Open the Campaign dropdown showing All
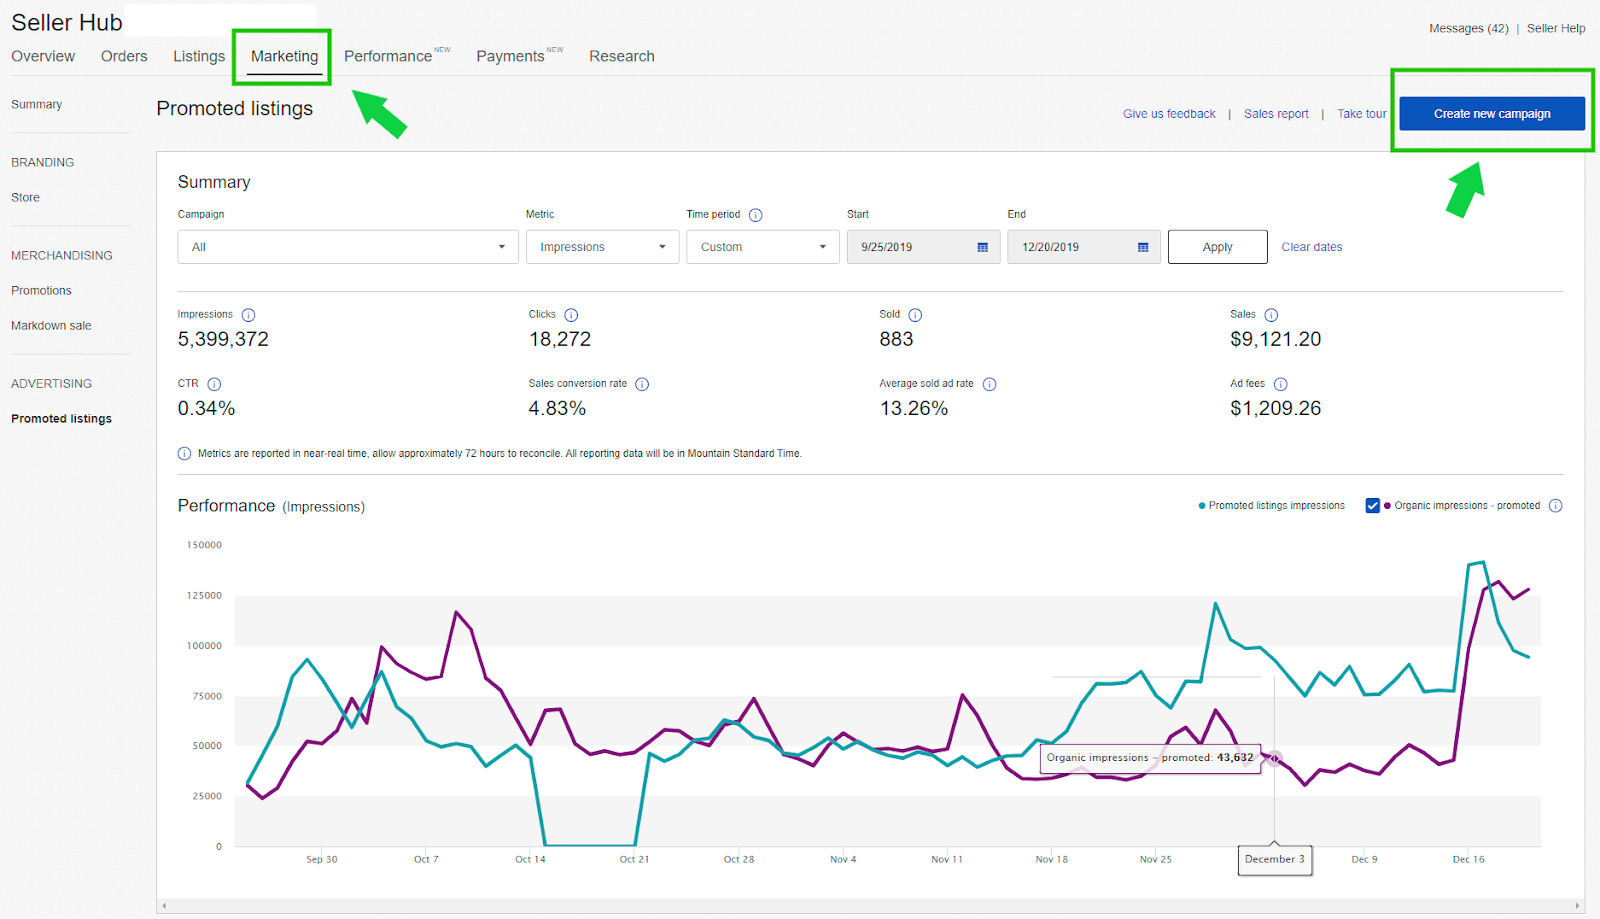This screenshot has height=919, width=1600. [x=346, y=246]
